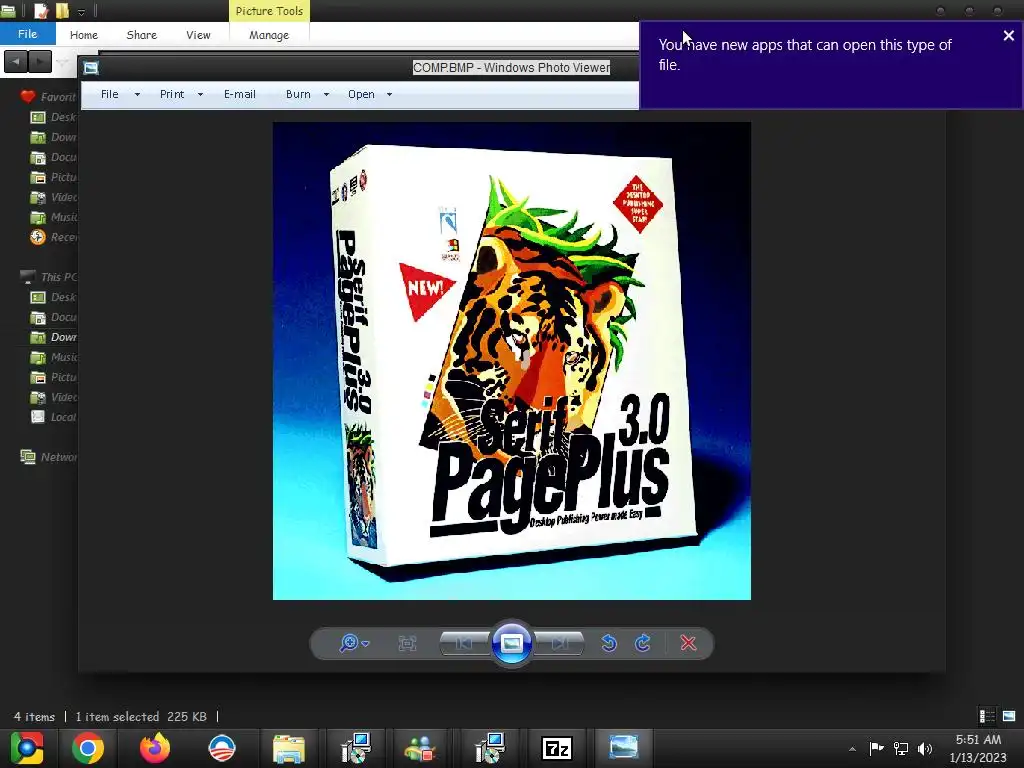Open the Manage ribbon tab

pos(269,35)
